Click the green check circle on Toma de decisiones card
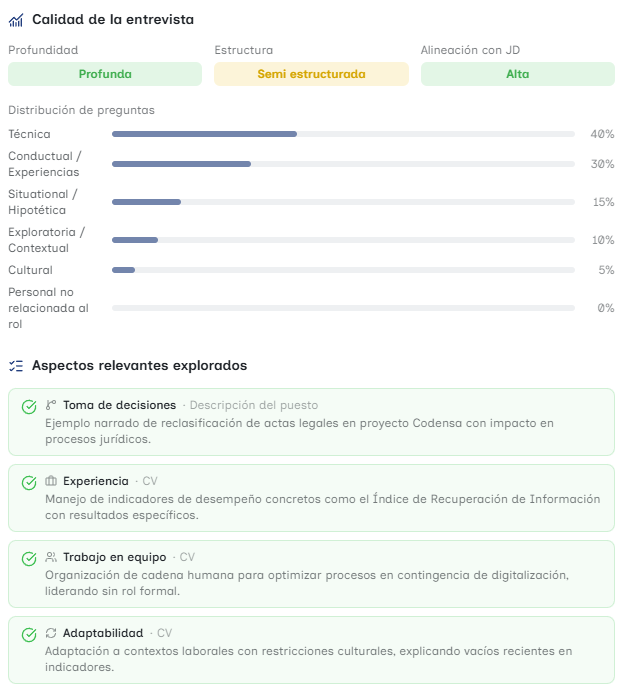The width and height of the screenshot is (631, 694). pyautogui.click(x=29, y=407)
